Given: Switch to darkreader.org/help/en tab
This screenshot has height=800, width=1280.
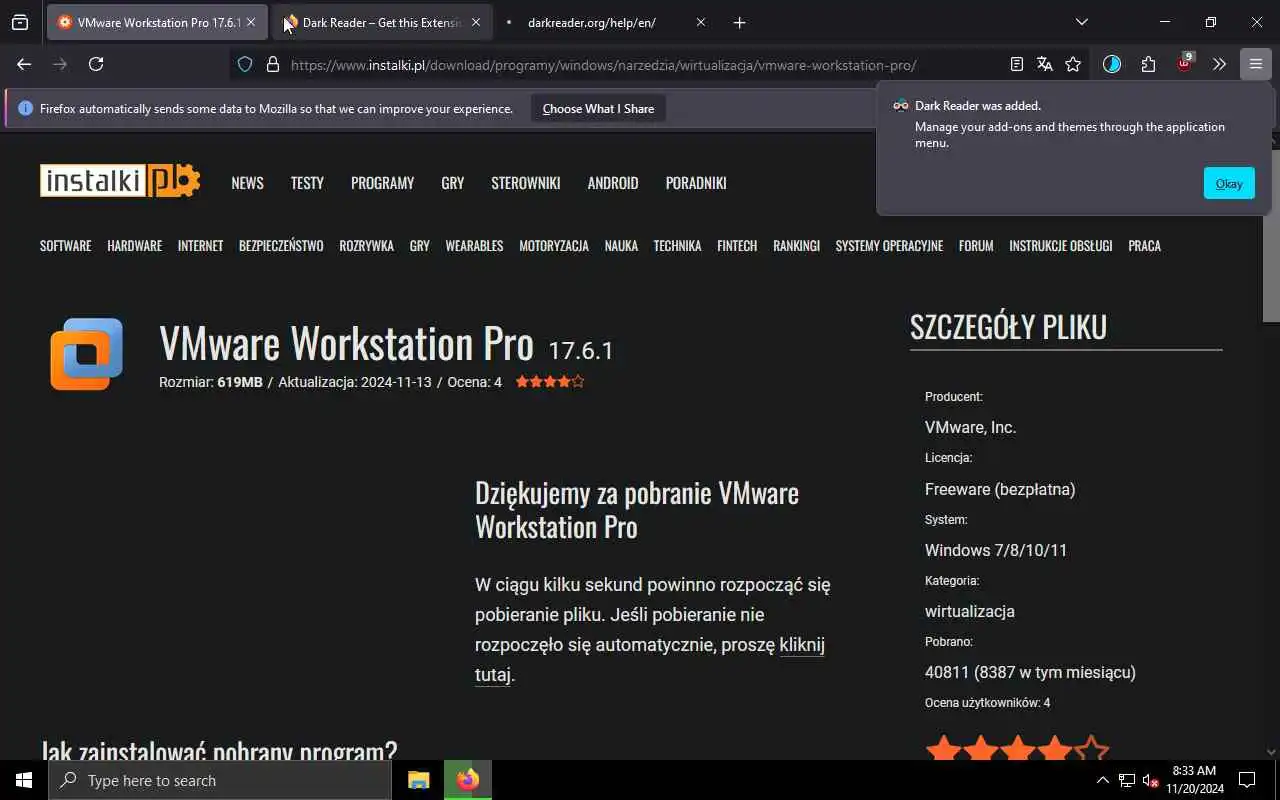Looking at the screenshot, I should coord(607,22).
